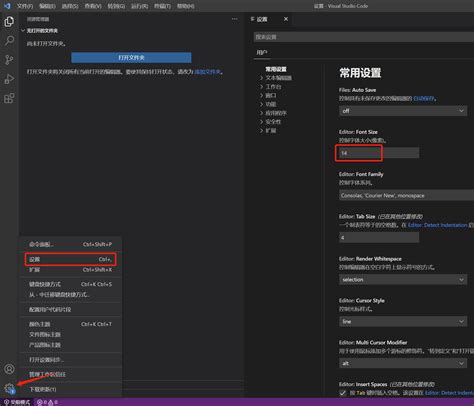
Task: Collapse the 无打开的文件夹 explorer section
Action: point(39,31)
